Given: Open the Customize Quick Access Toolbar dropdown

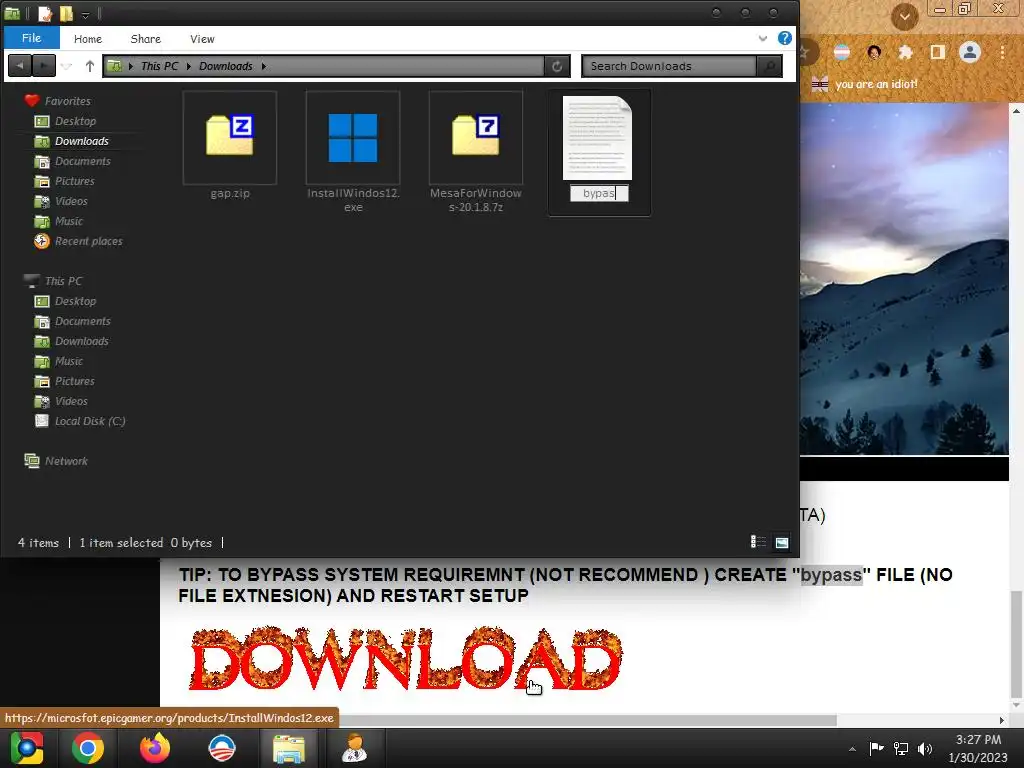Looking at the screenshot, I should [86, 14].
